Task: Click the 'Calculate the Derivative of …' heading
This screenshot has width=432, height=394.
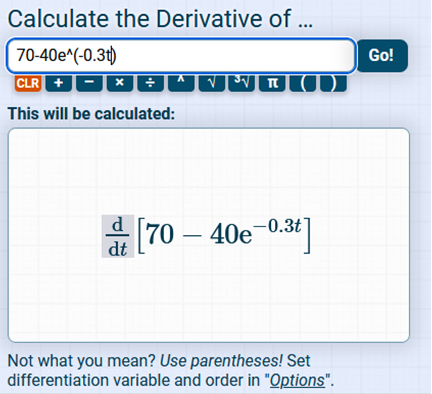Action: [160, 19]
